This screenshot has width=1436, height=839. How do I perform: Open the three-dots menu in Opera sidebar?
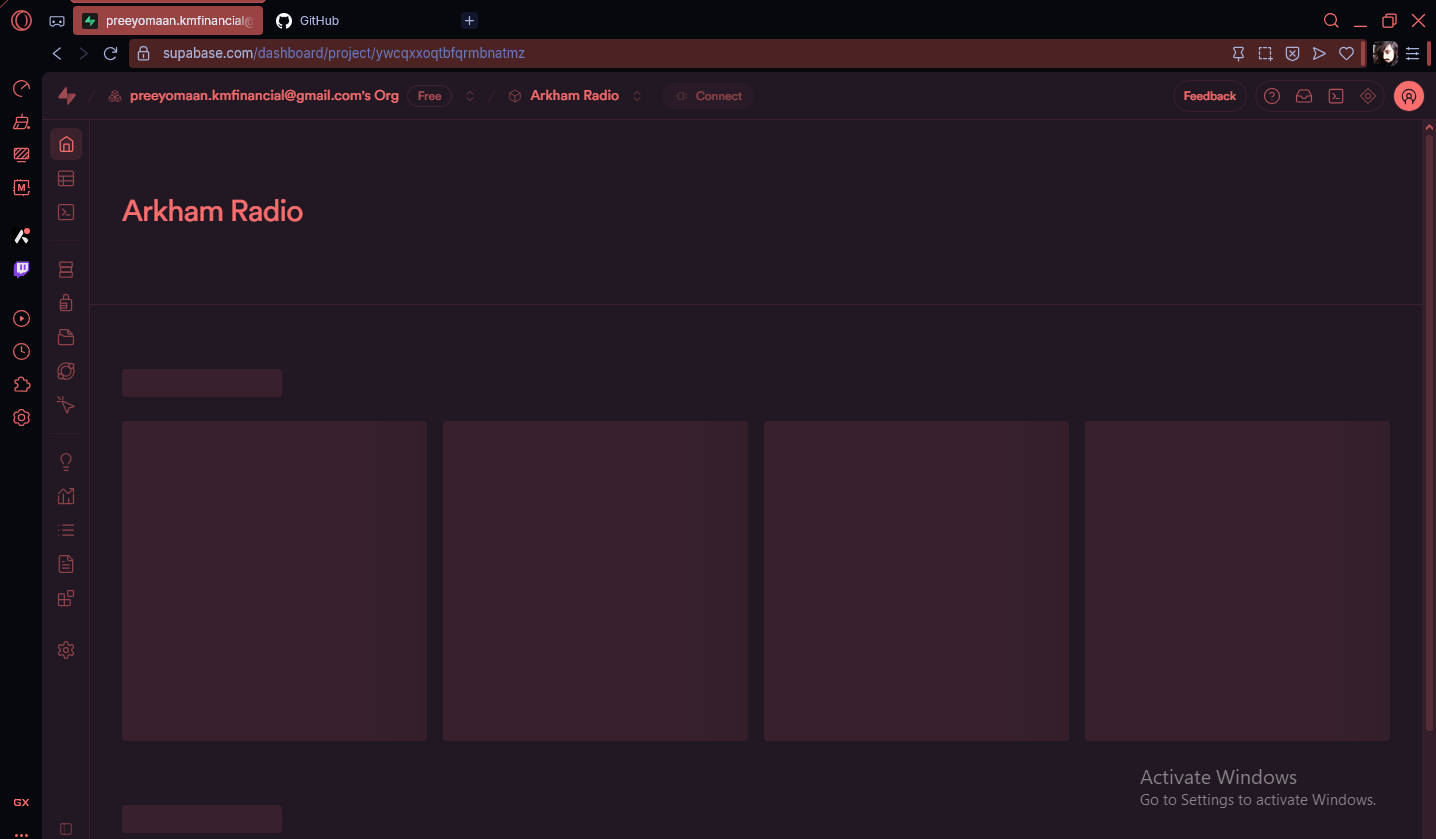coord(21,833)
